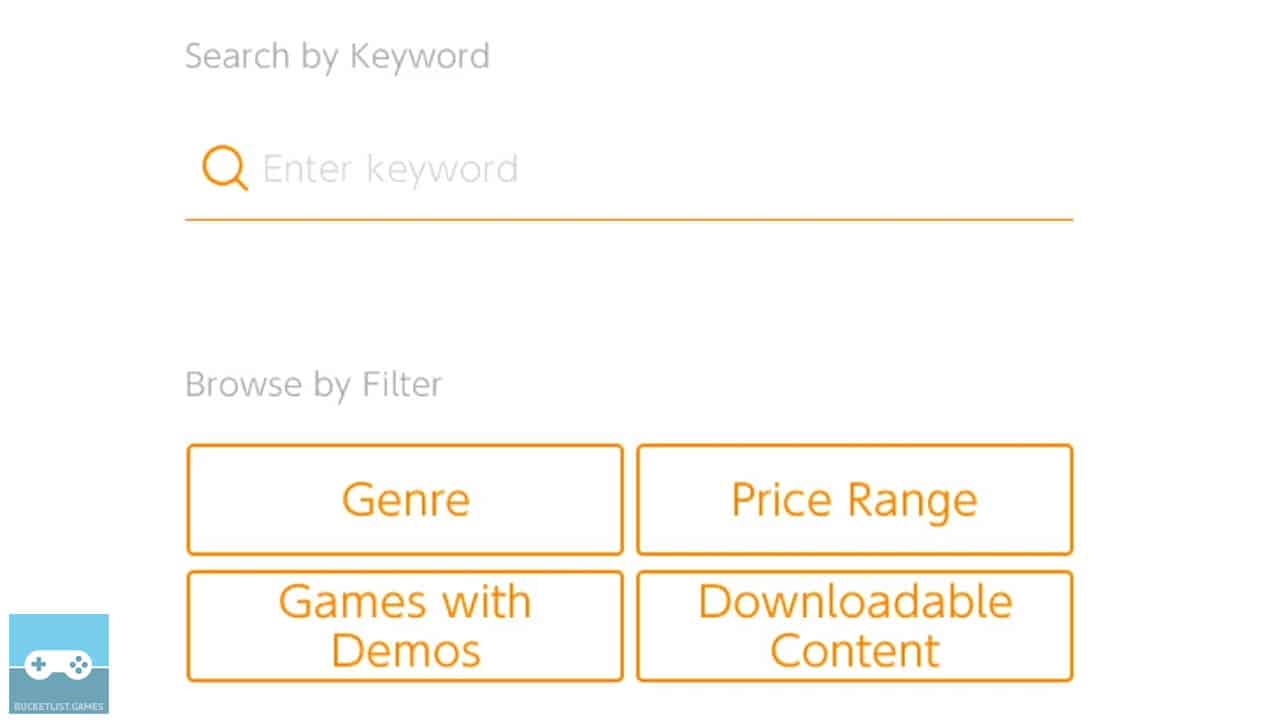Image resolution: width=1280 pixels, height=720 pixels.
Task: Click the word Downloadable in the bottom-right filter button
Action: [855, 602]
